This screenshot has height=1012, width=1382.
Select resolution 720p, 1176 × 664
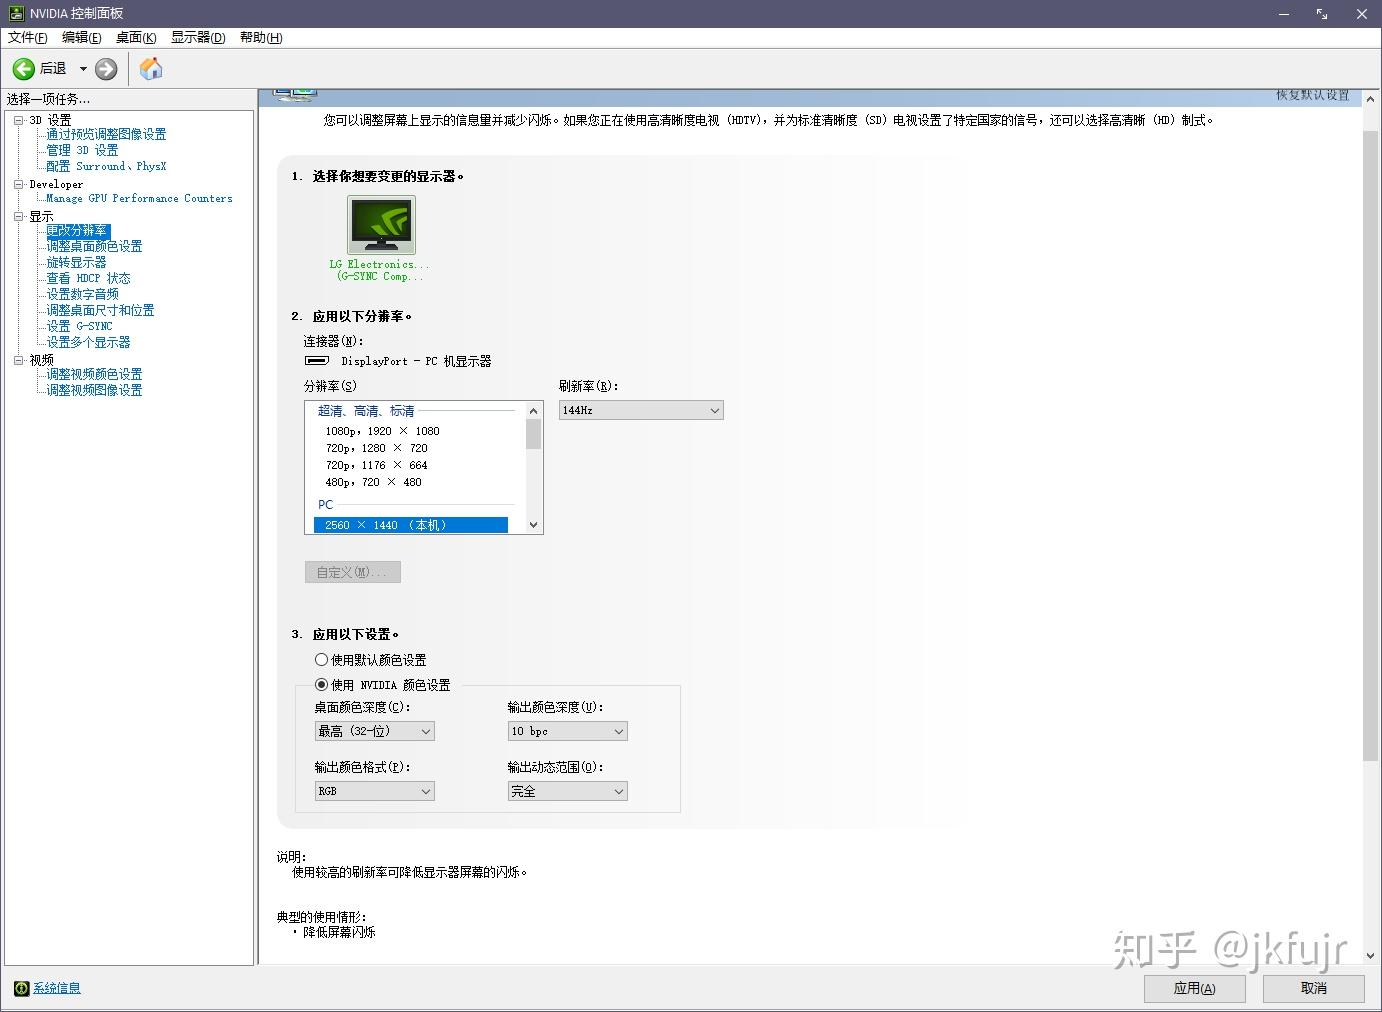click(376, 465)
